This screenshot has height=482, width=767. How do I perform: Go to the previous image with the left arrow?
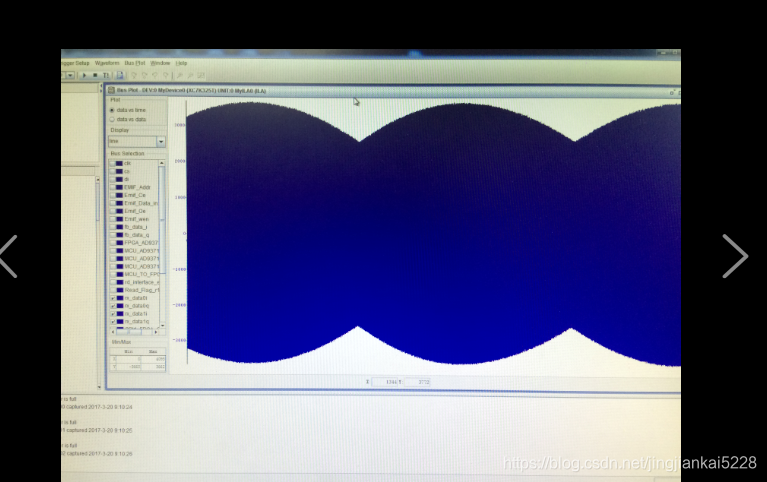pos(9,256)
